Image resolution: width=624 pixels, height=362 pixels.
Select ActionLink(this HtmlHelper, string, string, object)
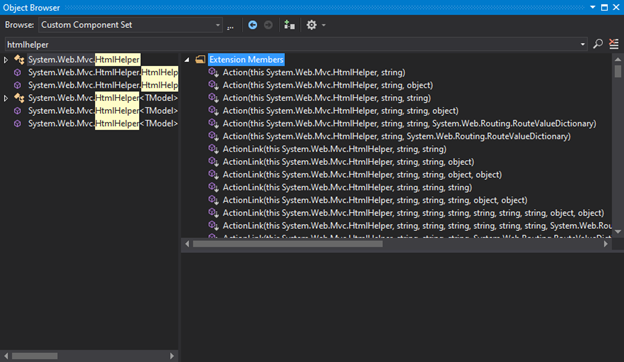[x=348, y=162]
